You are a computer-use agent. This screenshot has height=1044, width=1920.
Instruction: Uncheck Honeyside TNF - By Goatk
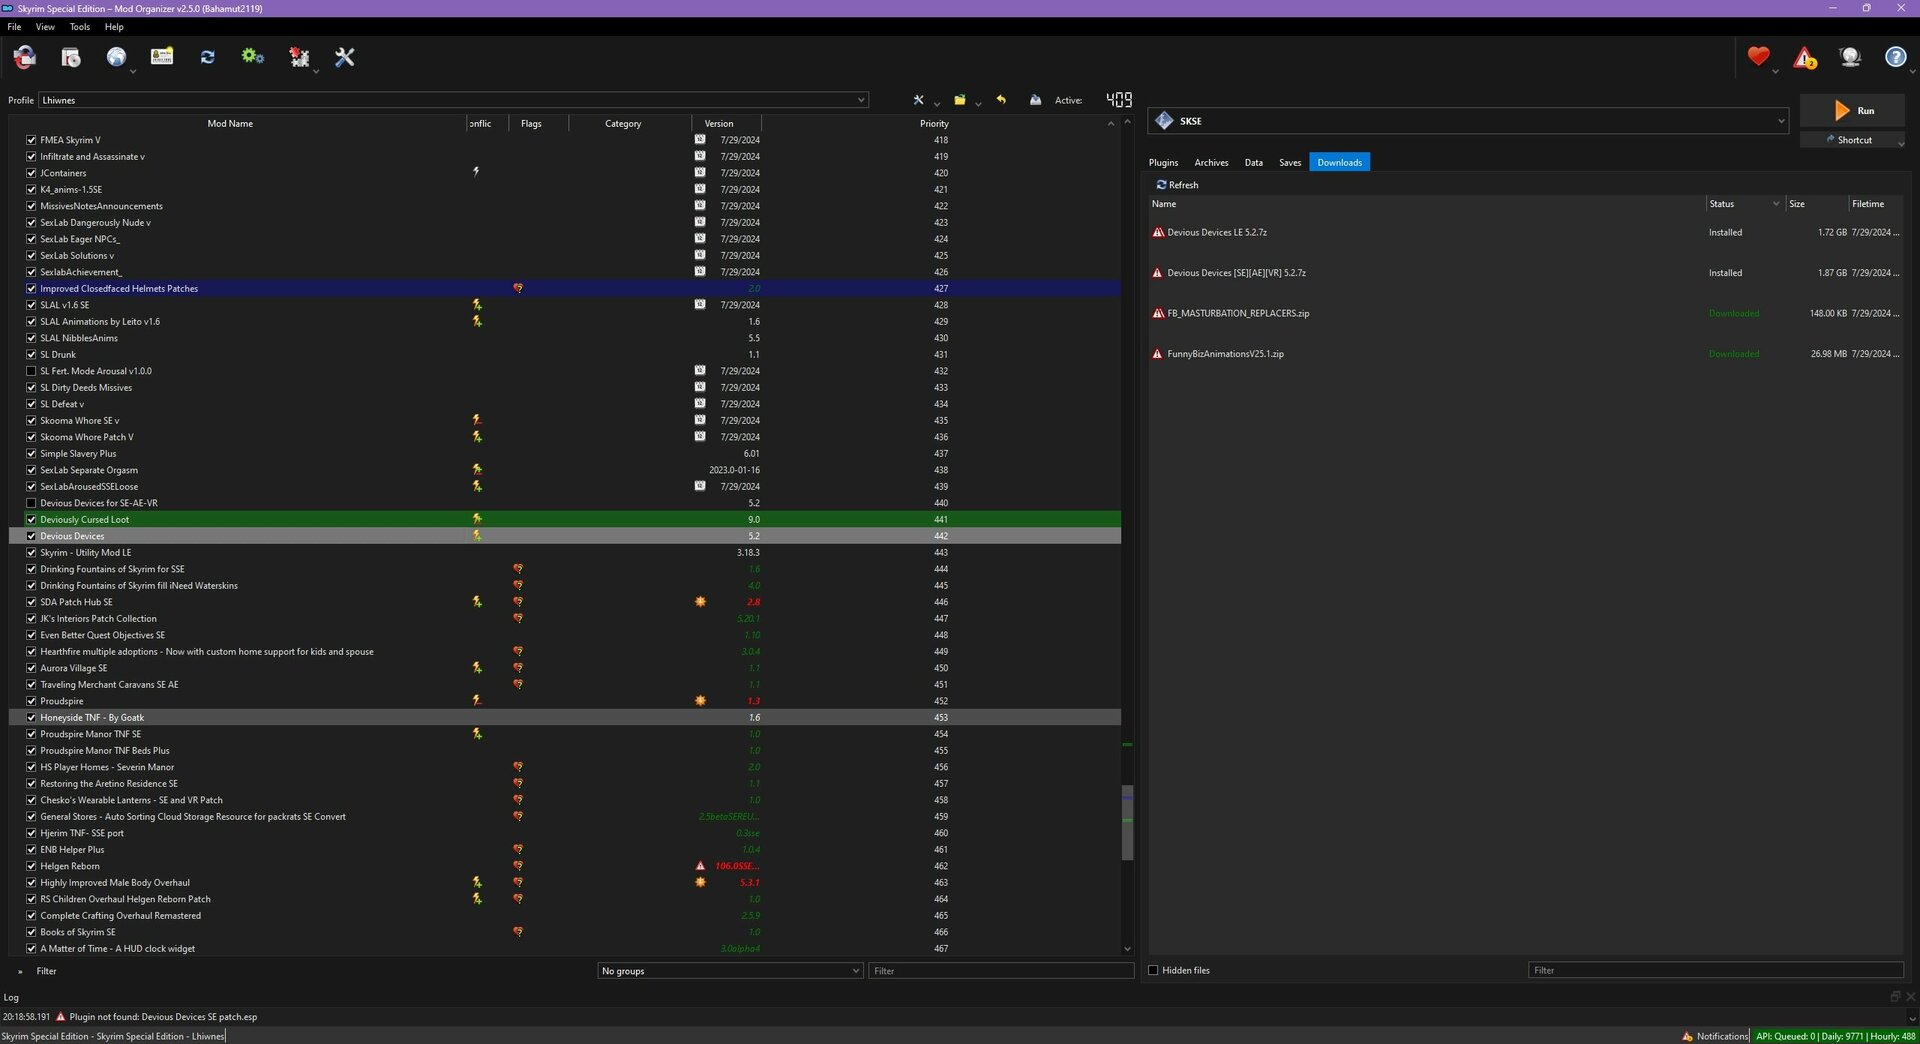click(x=31, y=717)
